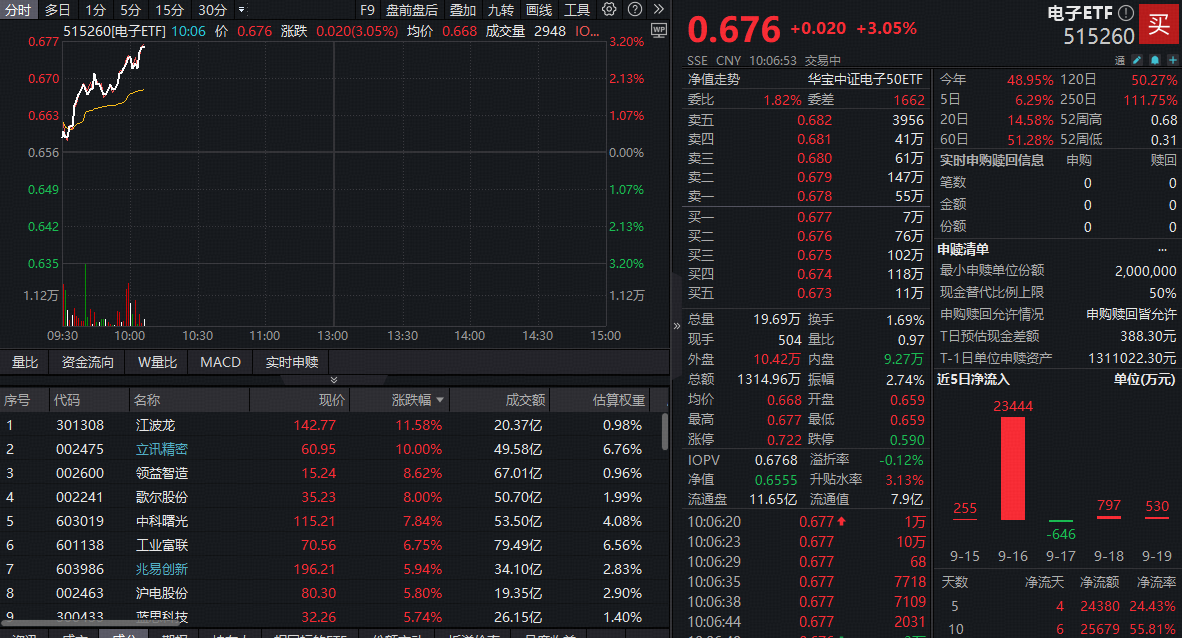This screenshot has width=1182, height=638.
Task: Click the red 买 buy button
Action: [1159, 24]
